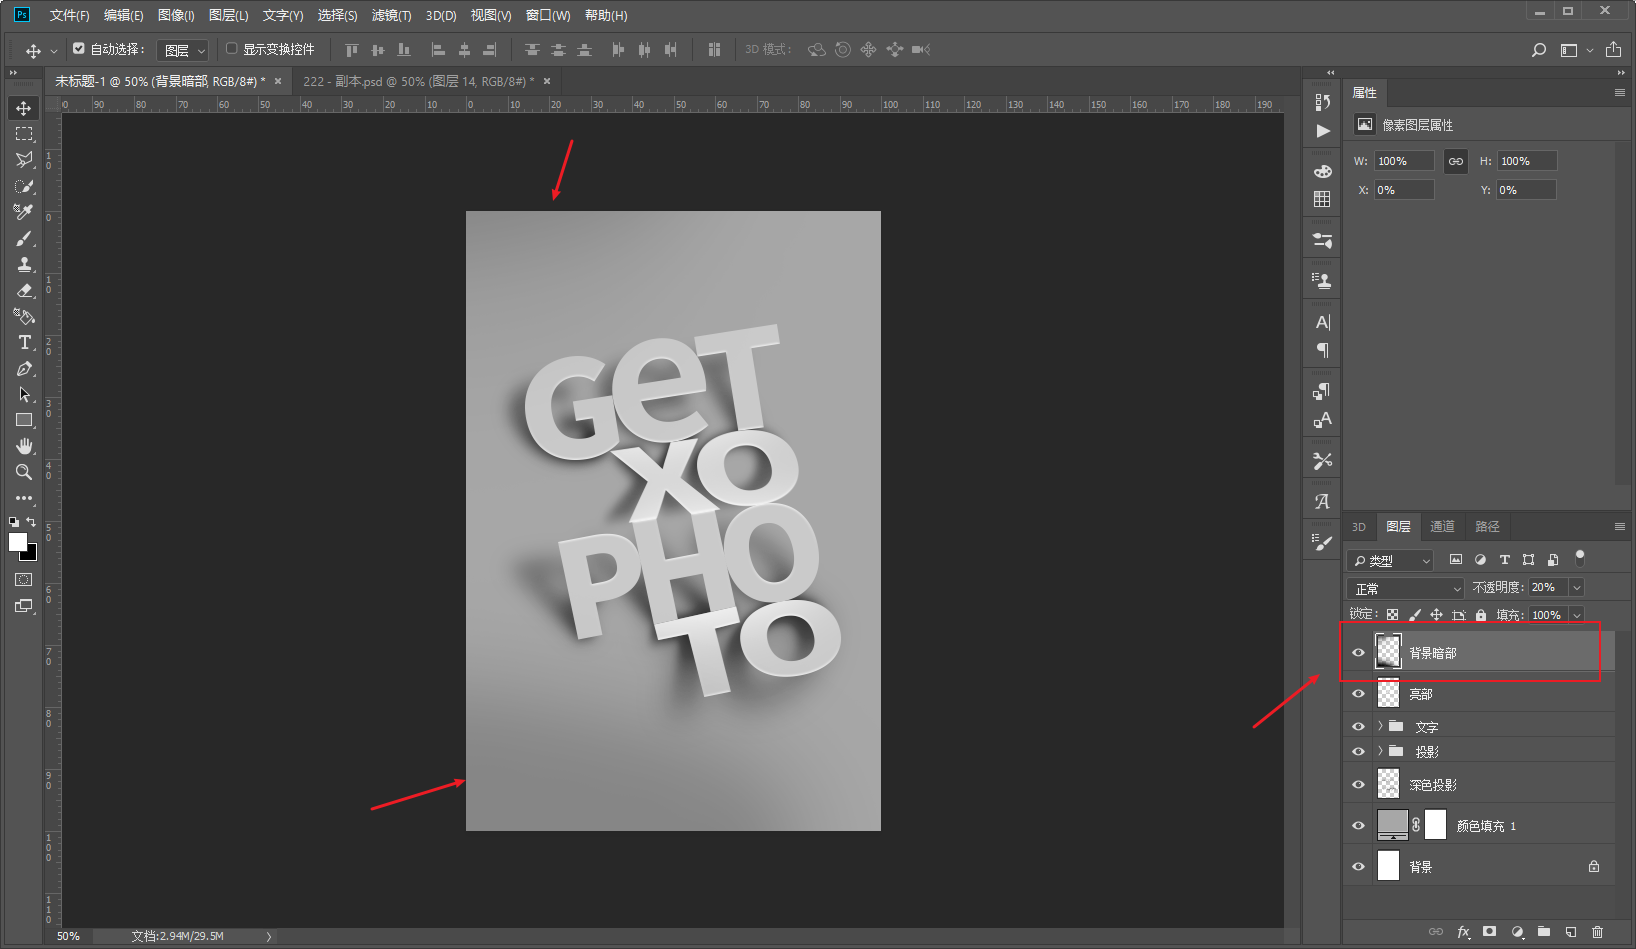Image resolution: width=1636 pixels, height=949 pixels.
Task: Click the delete layer trash icon
Action: 1597,932
